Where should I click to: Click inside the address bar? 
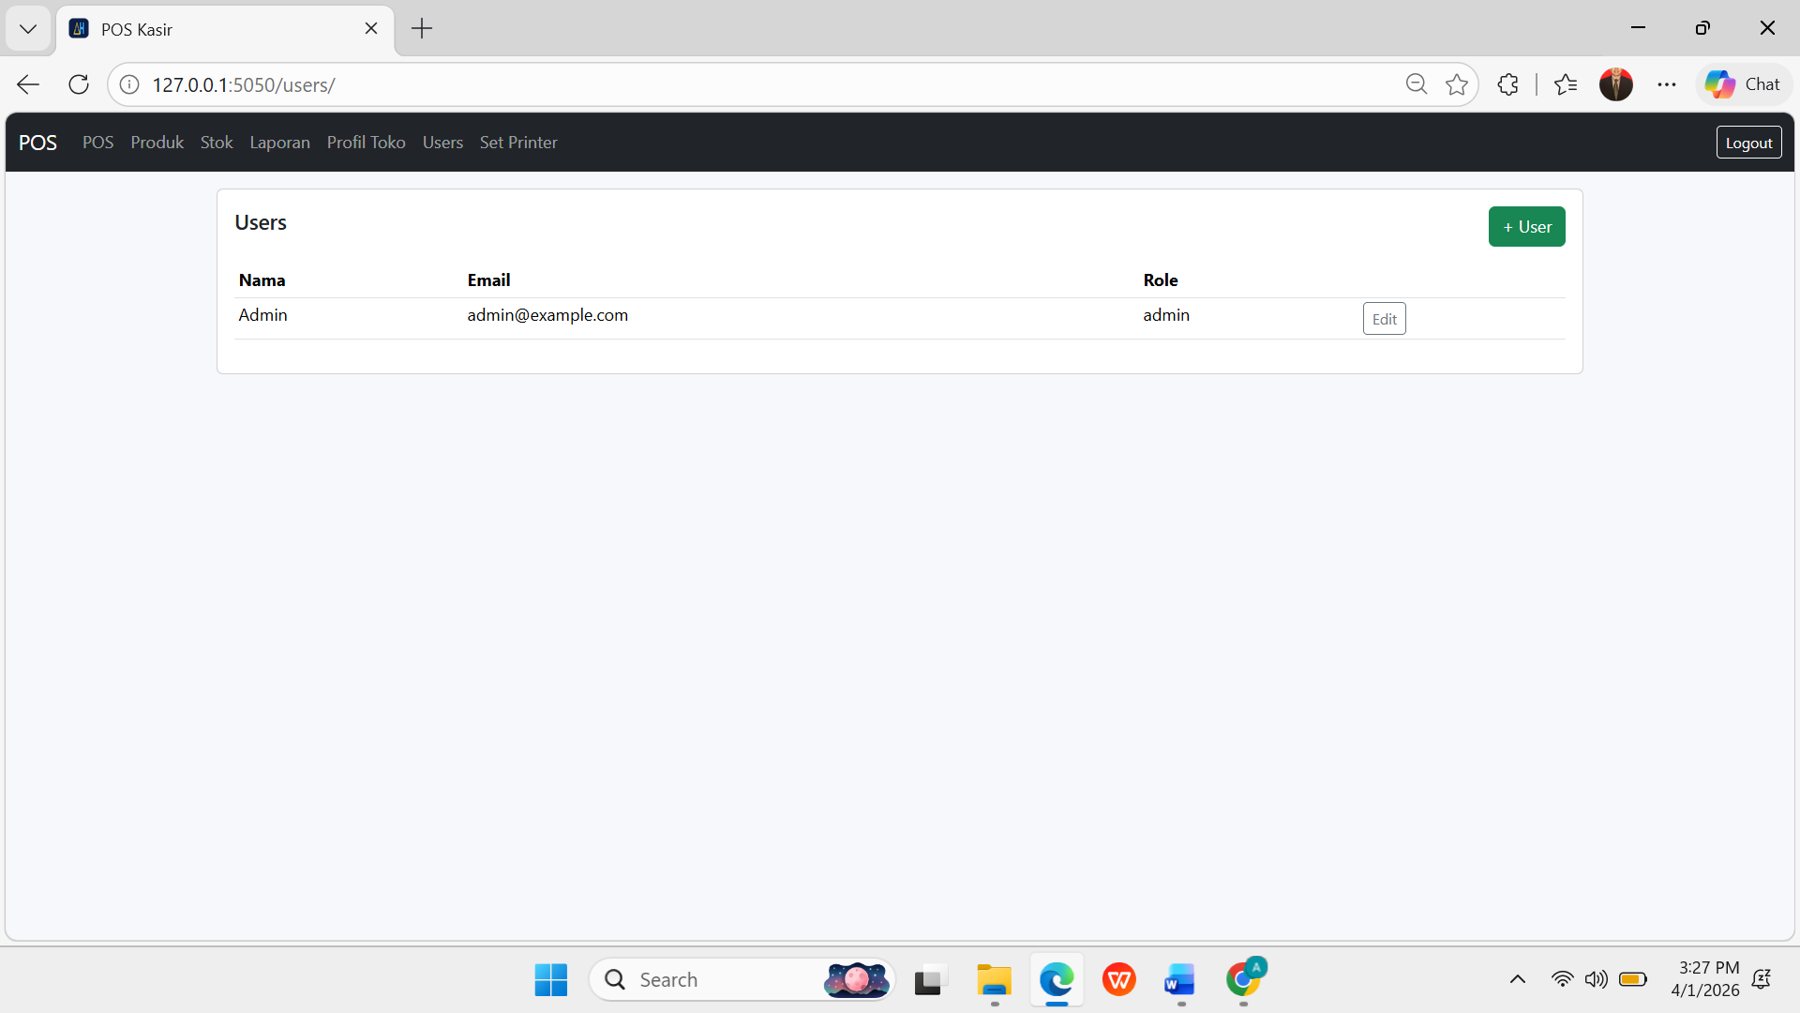700,84
